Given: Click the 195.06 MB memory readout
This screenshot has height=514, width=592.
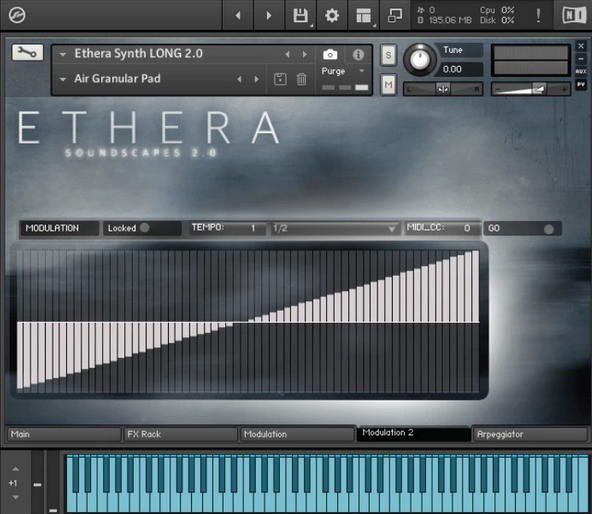Looking at the screenshot, I should pos(450,20).
